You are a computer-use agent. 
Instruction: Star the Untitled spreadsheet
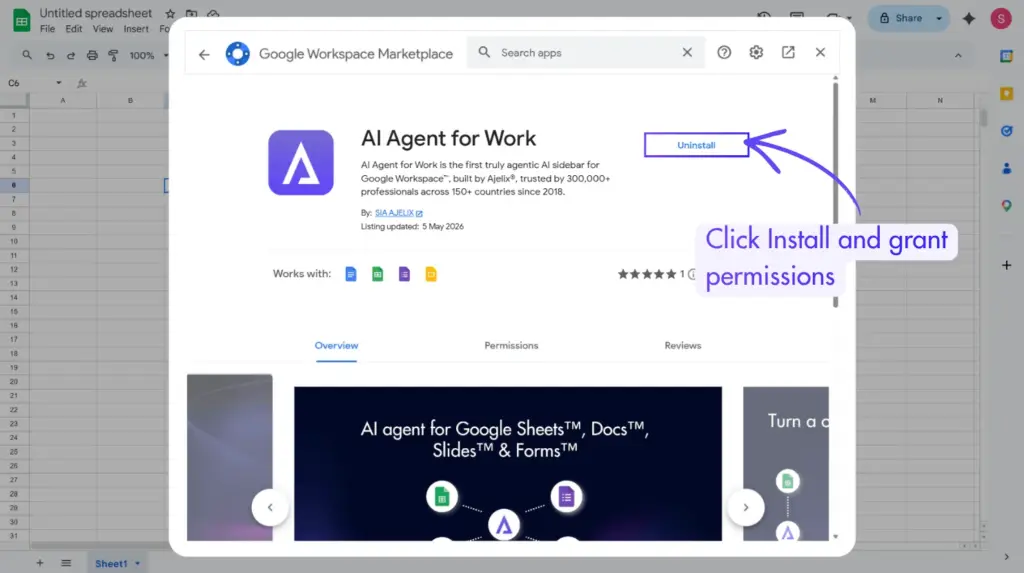click(x=170, y=13)
